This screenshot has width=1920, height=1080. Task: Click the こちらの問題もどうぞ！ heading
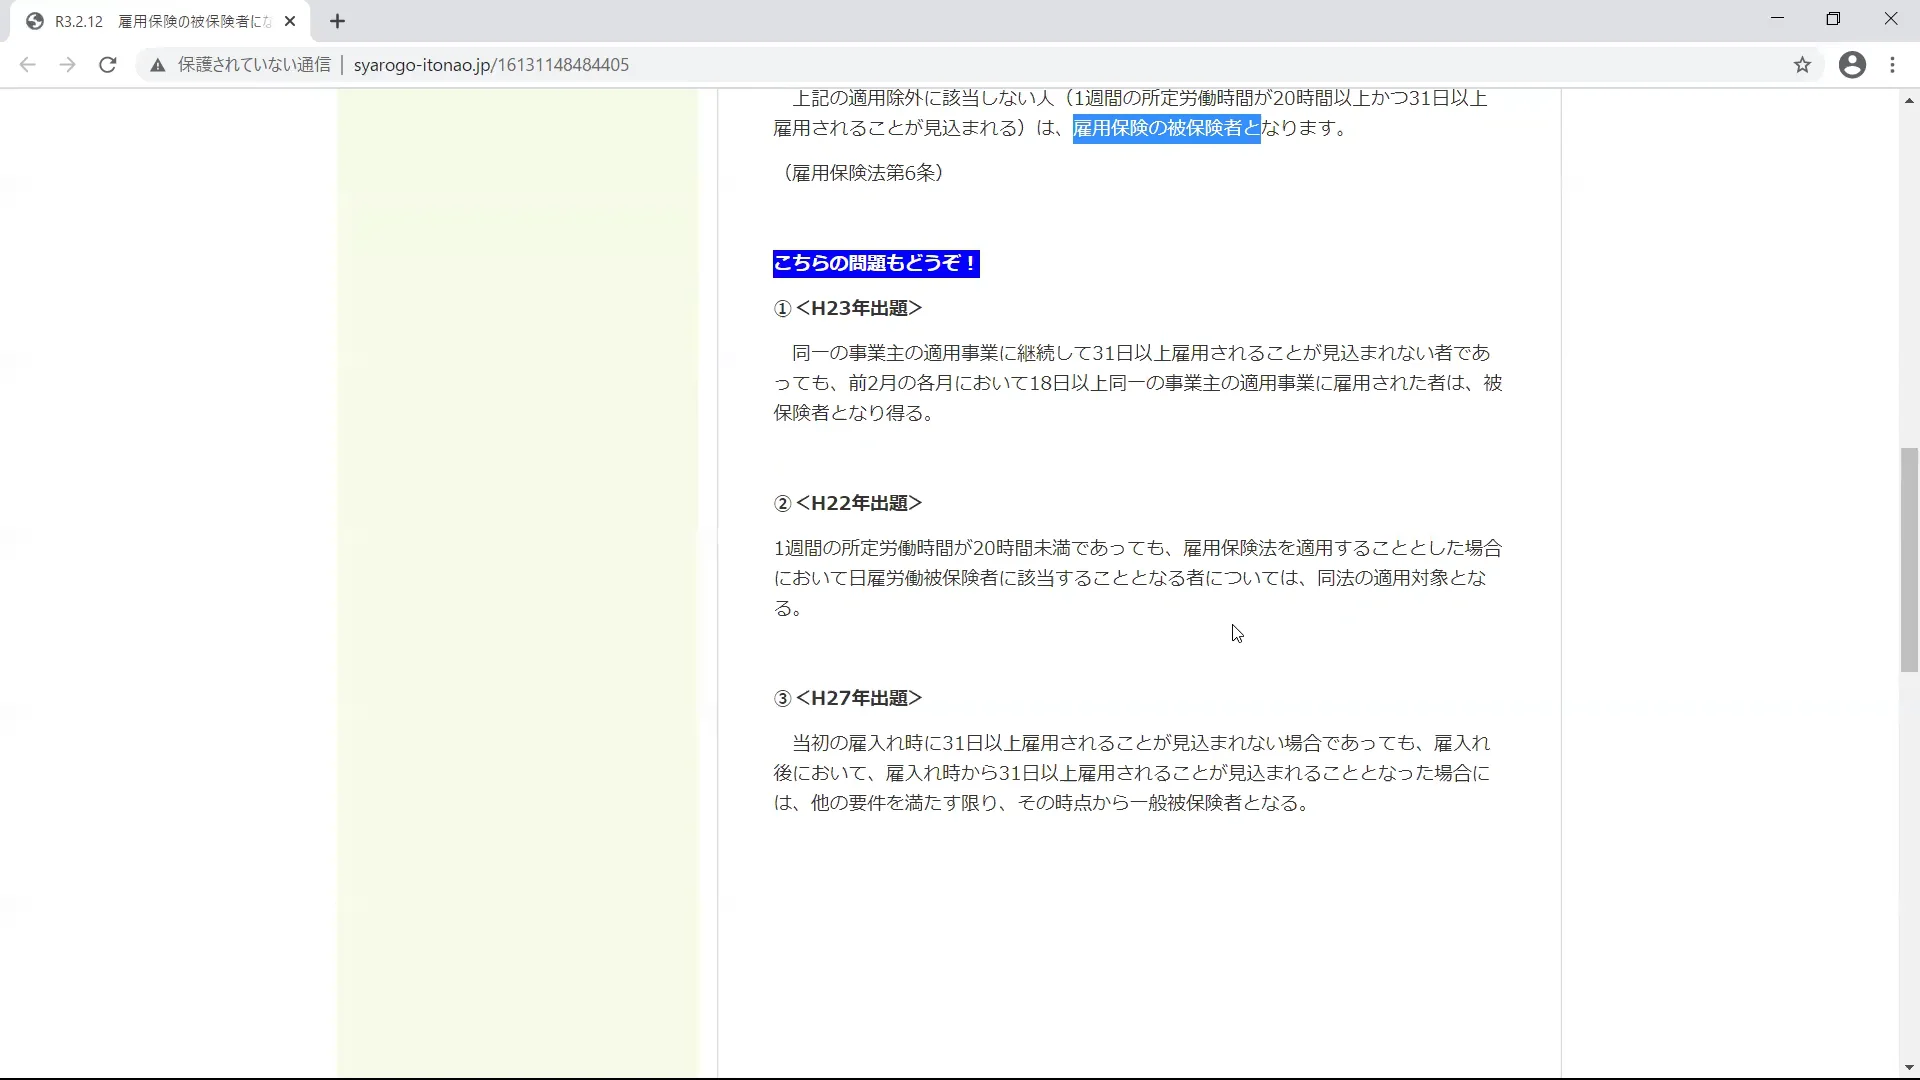point(876,263)
